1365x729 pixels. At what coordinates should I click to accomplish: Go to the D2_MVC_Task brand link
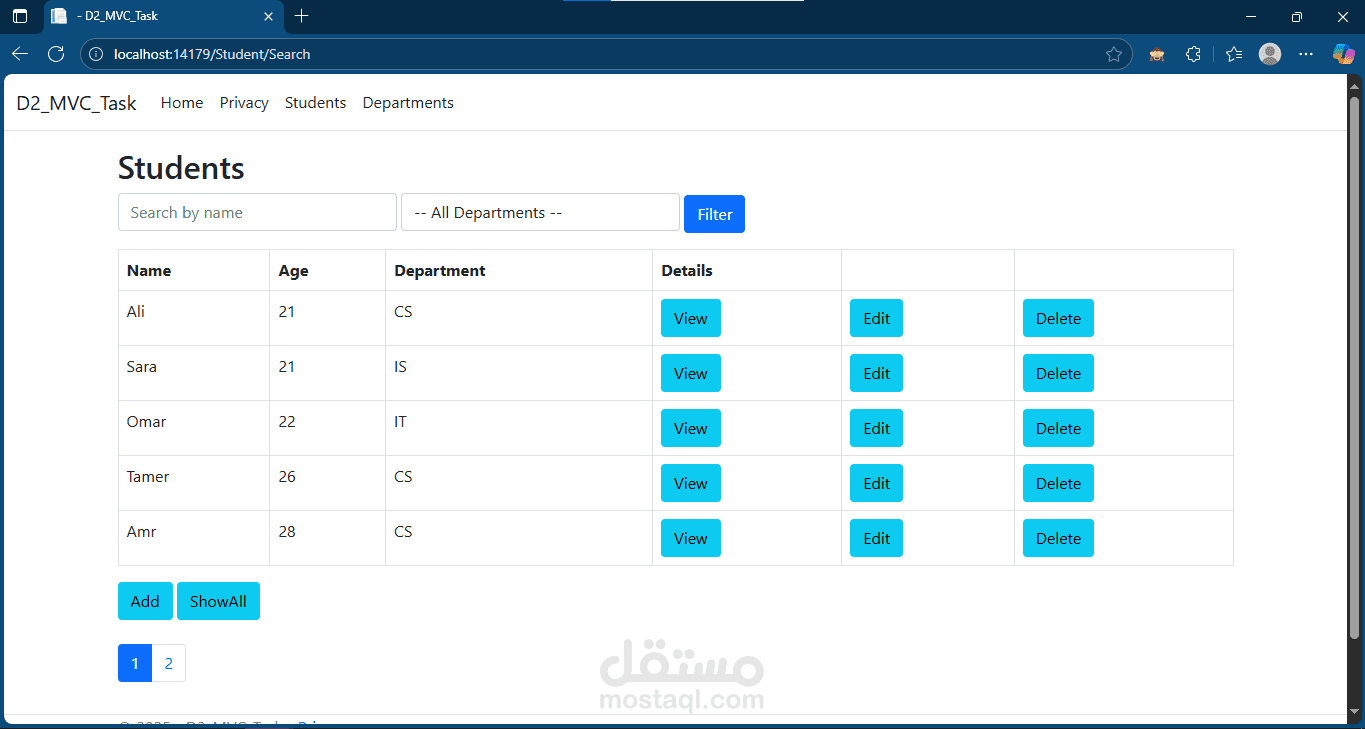pos(76,103)
